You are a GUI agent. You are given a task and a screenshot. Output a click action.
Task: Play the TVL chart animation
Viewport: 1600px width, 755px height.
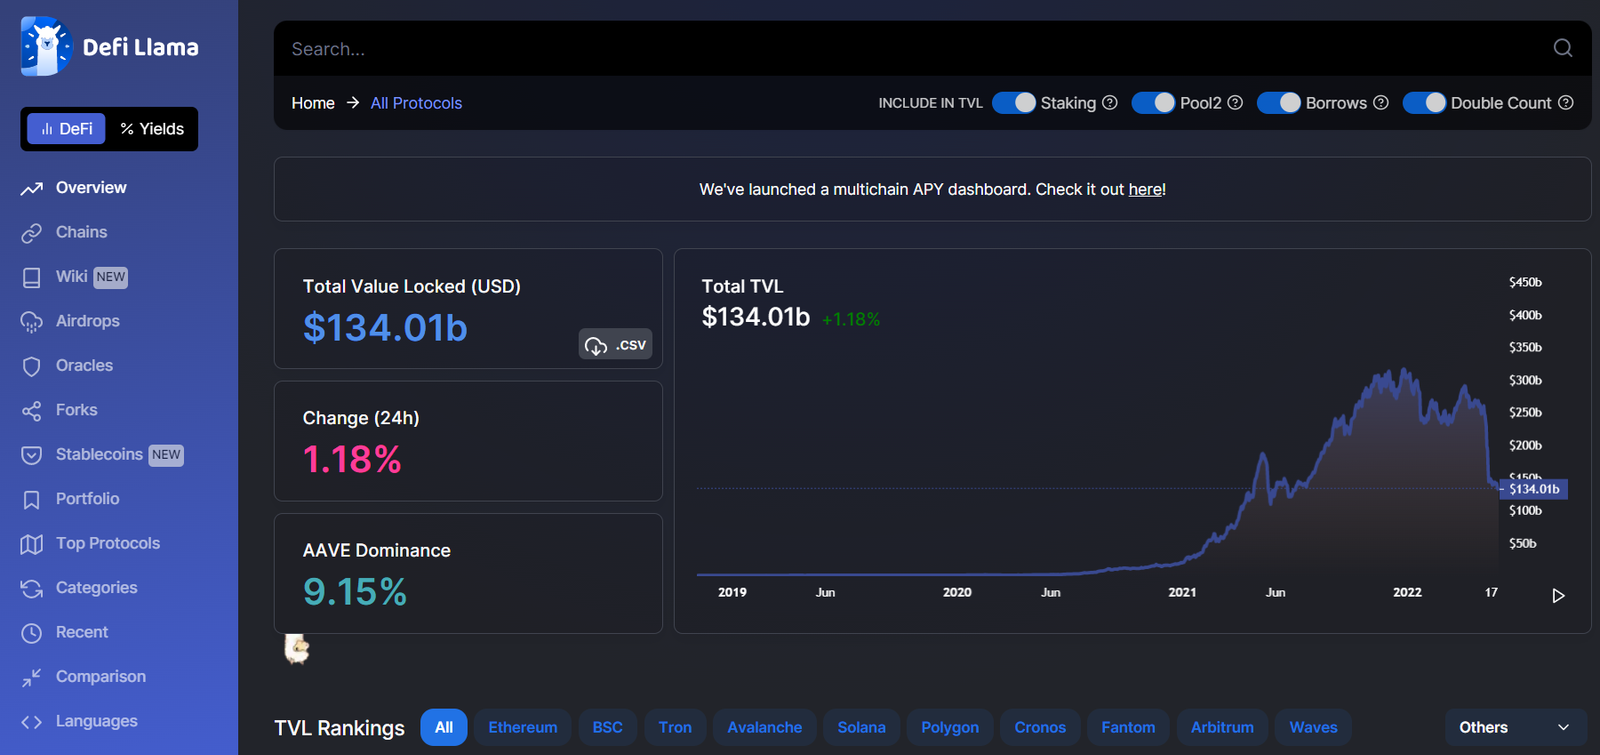tap(1558, 596)
